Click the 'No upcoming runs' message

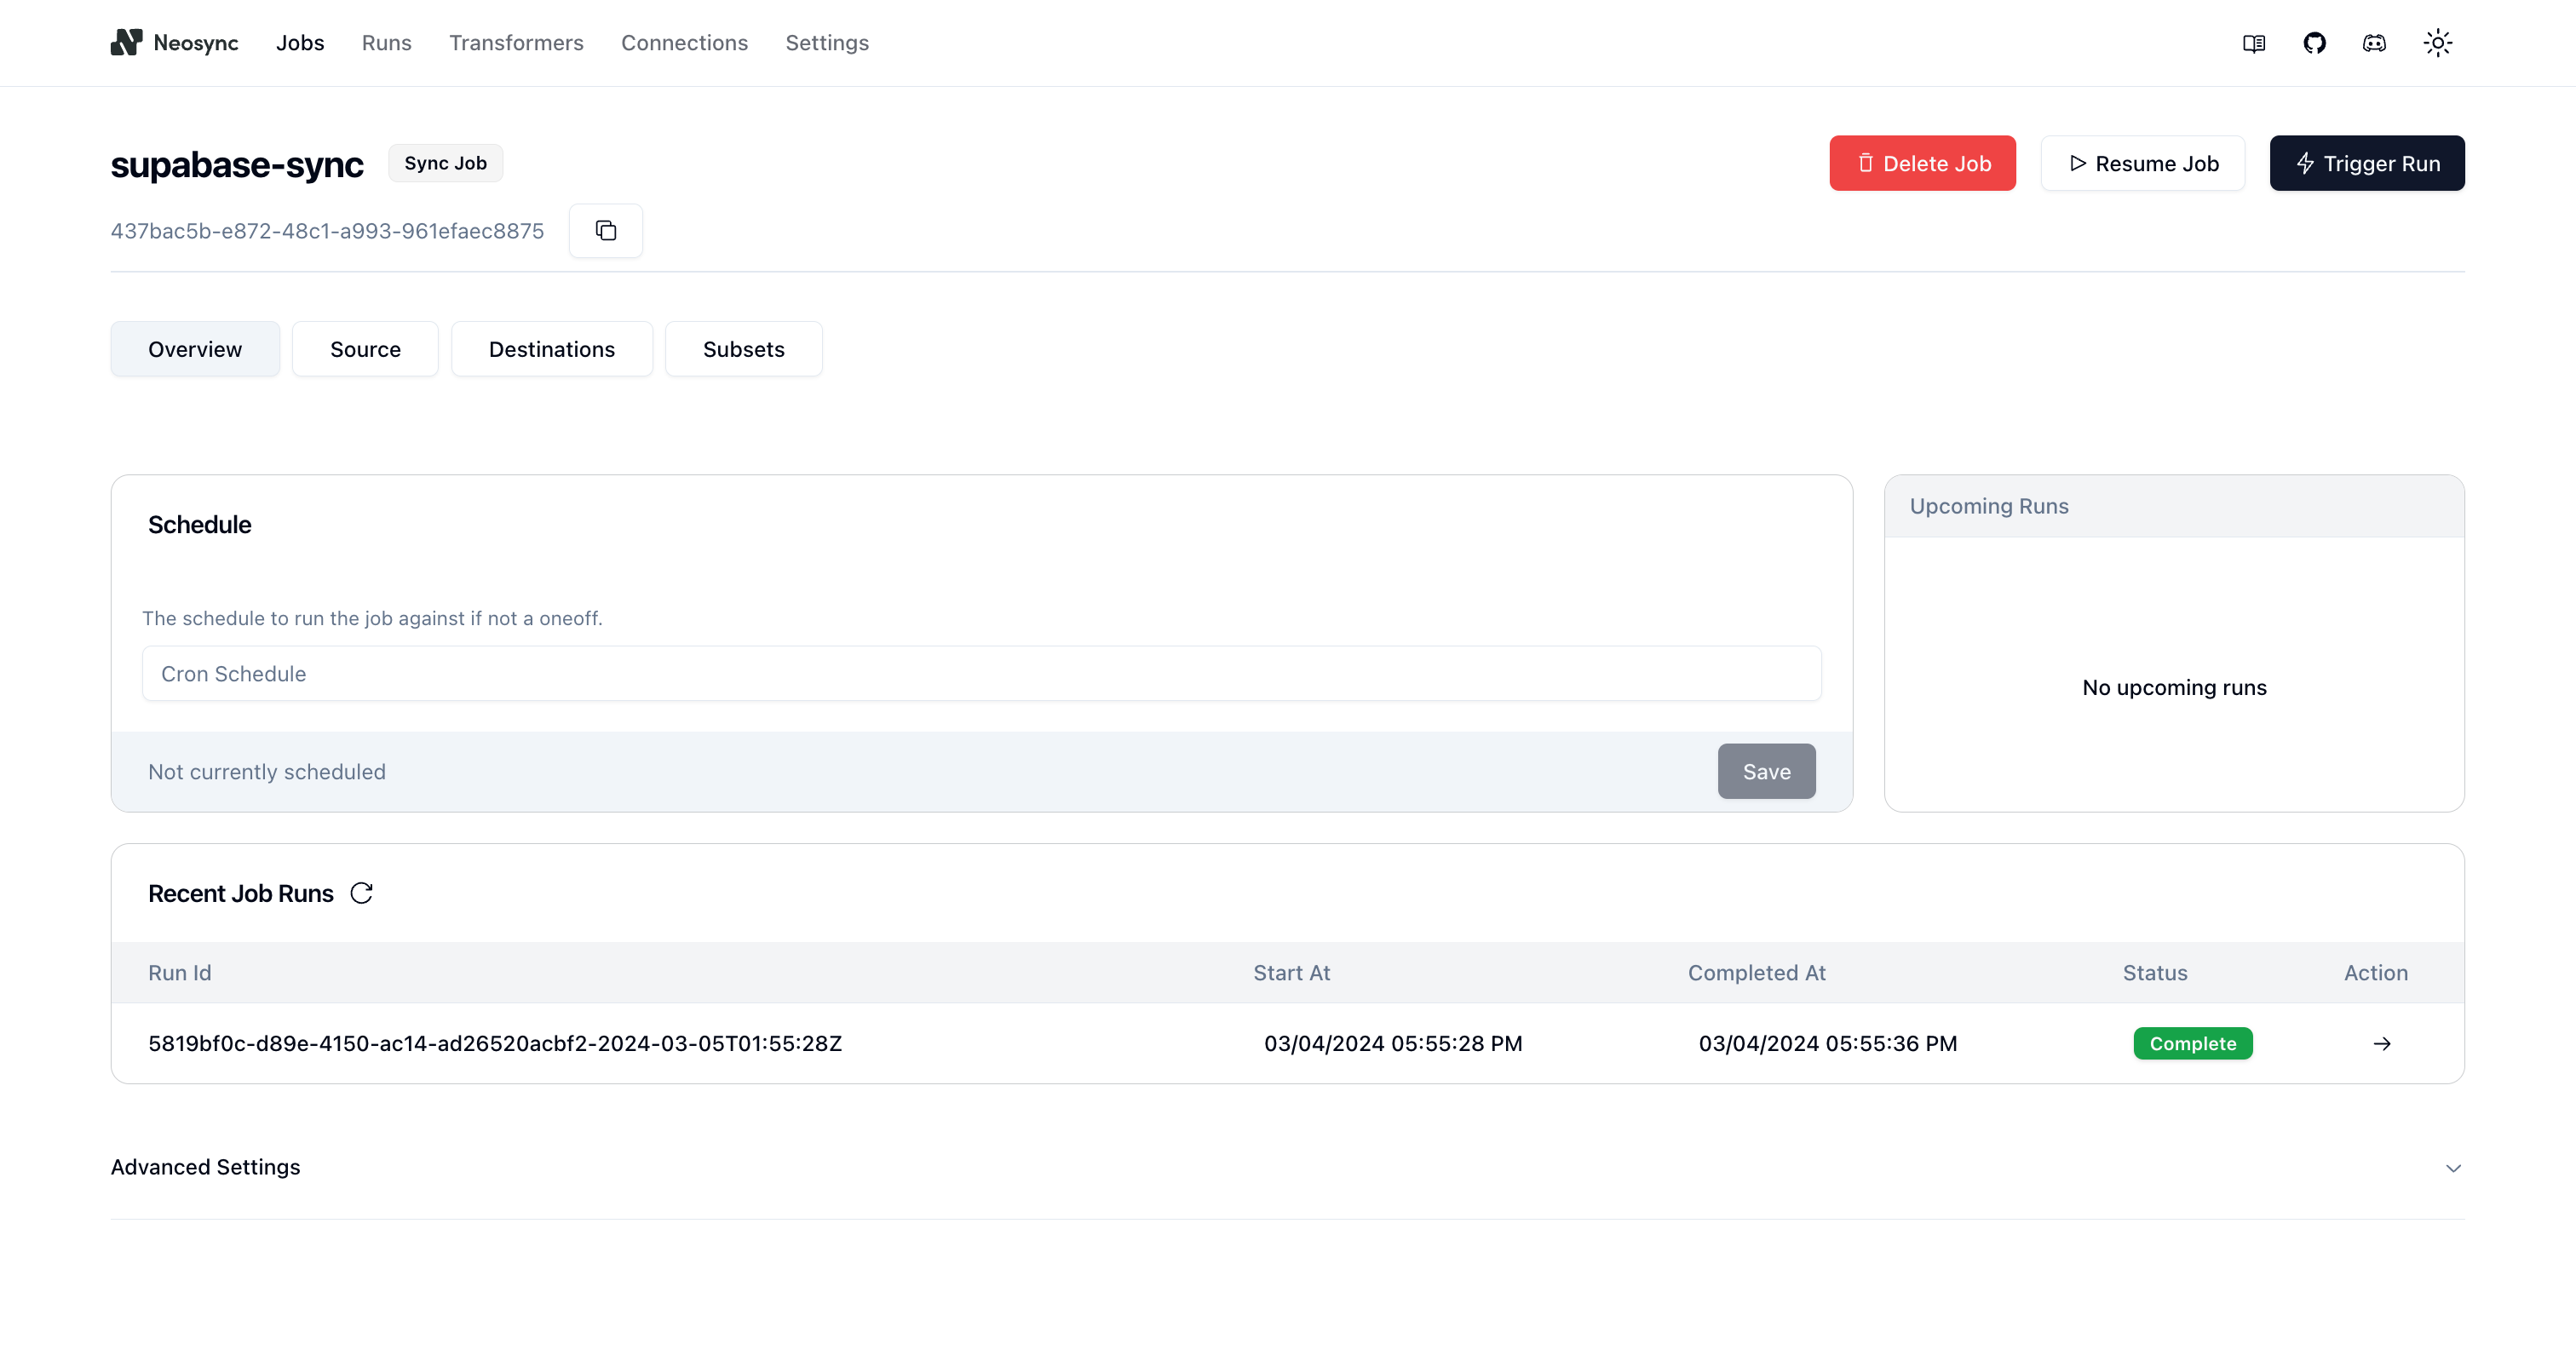point(2174,687)
